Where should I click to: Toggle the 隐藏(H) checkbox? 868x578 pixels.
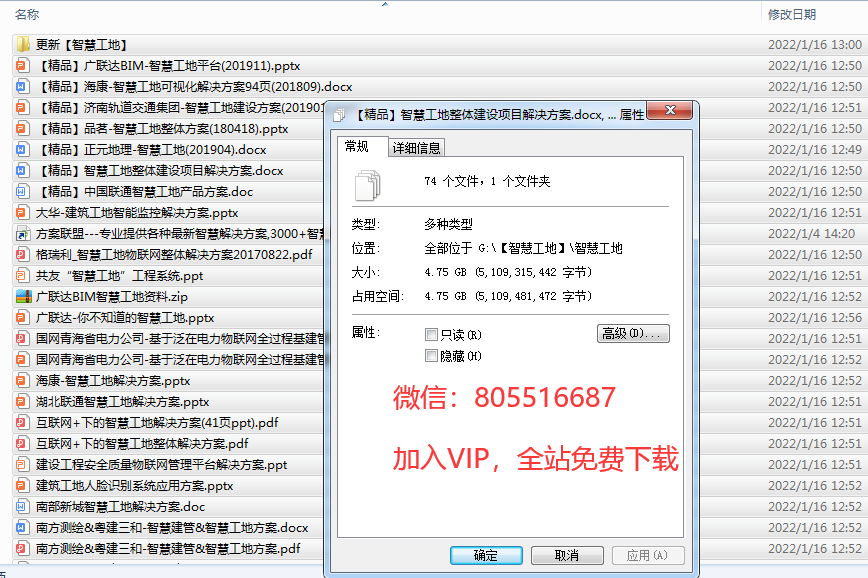[431, 355]
